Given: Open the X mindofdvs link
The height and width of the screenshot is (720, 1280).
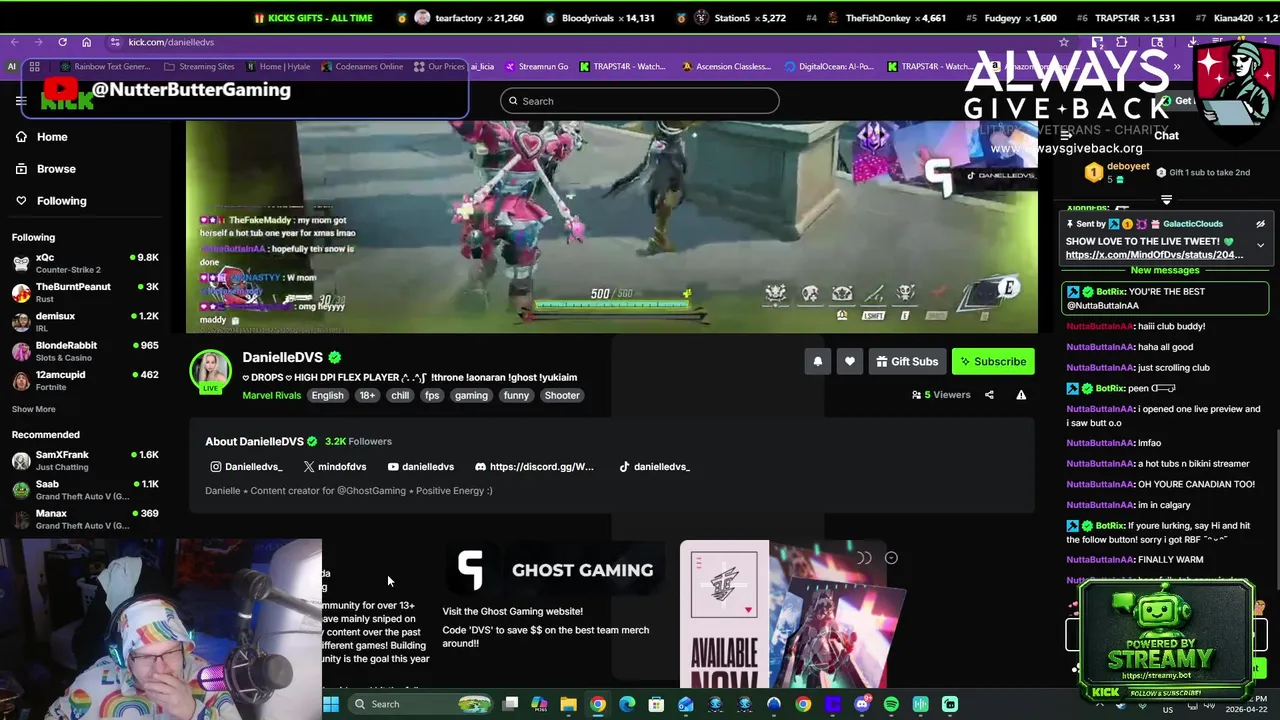Looking at the screenshot, I should pos(335,467).
